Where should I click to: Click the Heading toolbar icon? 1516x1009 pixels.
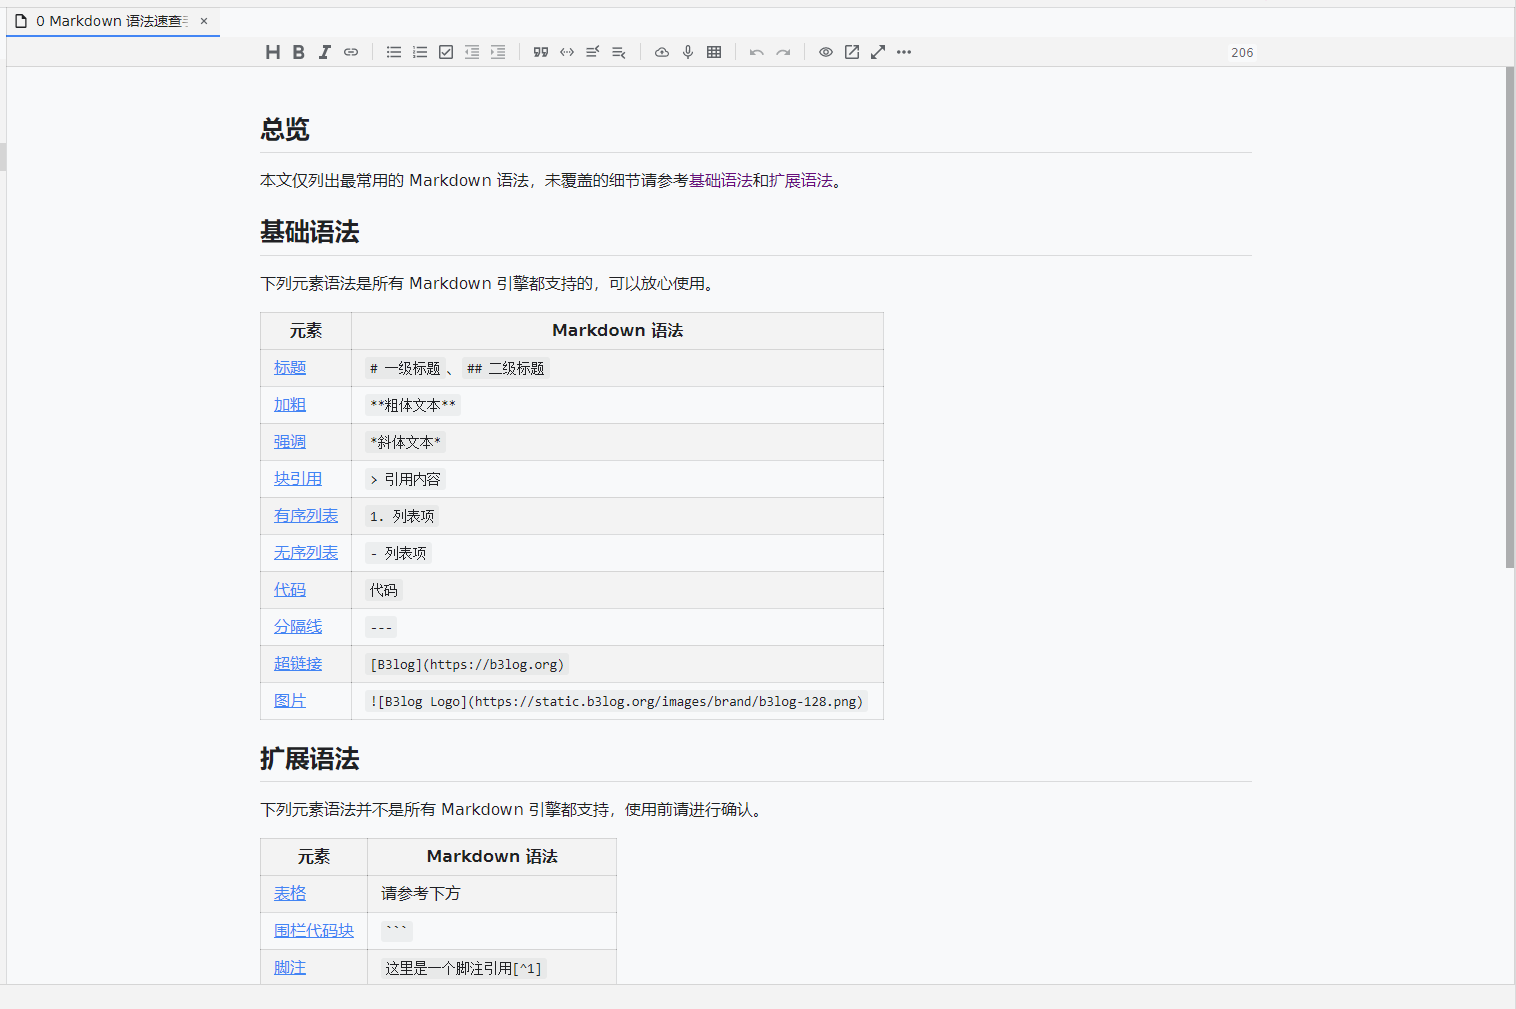(272, 52)
